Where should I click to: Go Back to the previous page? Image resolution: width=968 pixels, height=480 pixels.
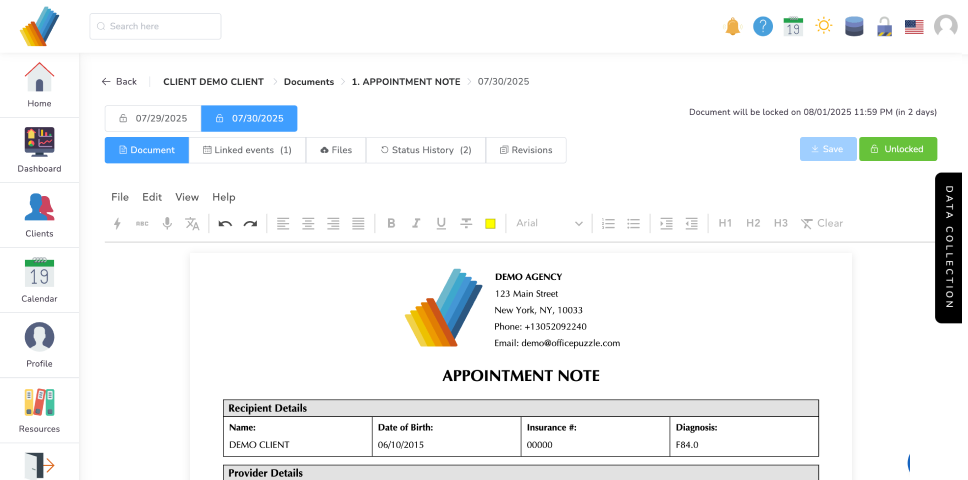(119, 81)
